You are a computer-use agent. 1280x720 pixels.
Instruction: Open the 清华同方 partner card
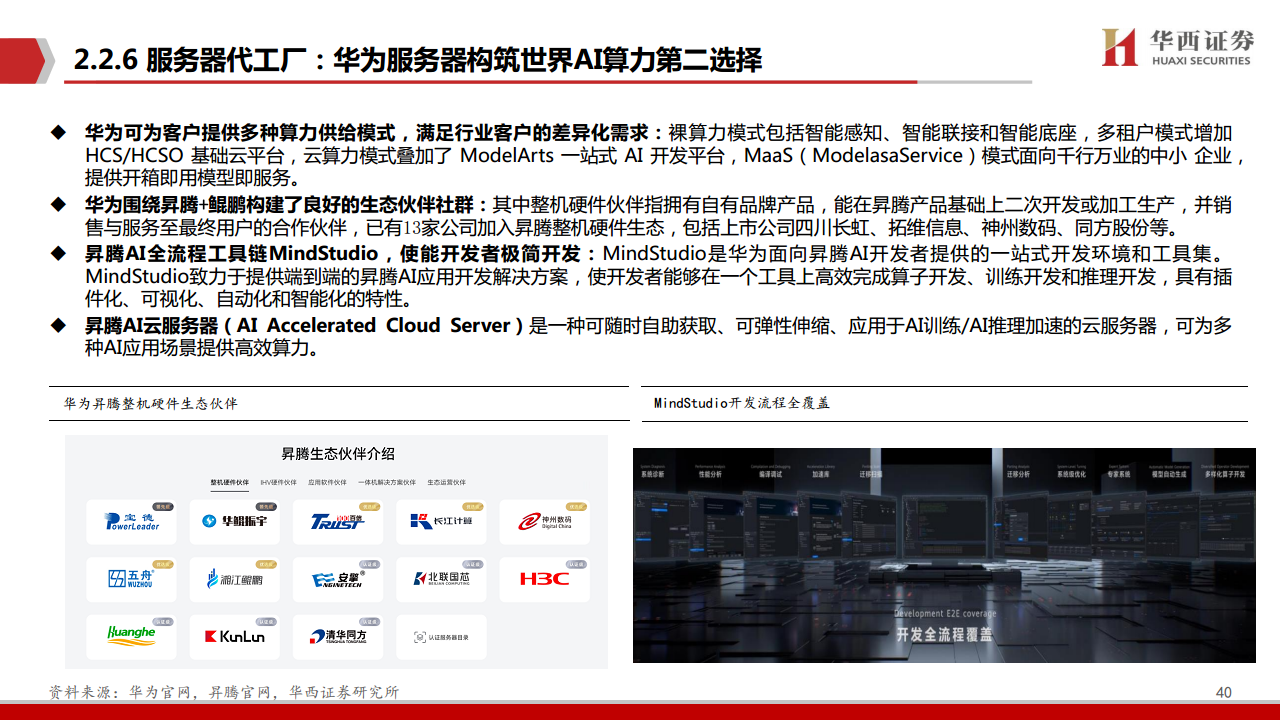click(x=338, y=636)
